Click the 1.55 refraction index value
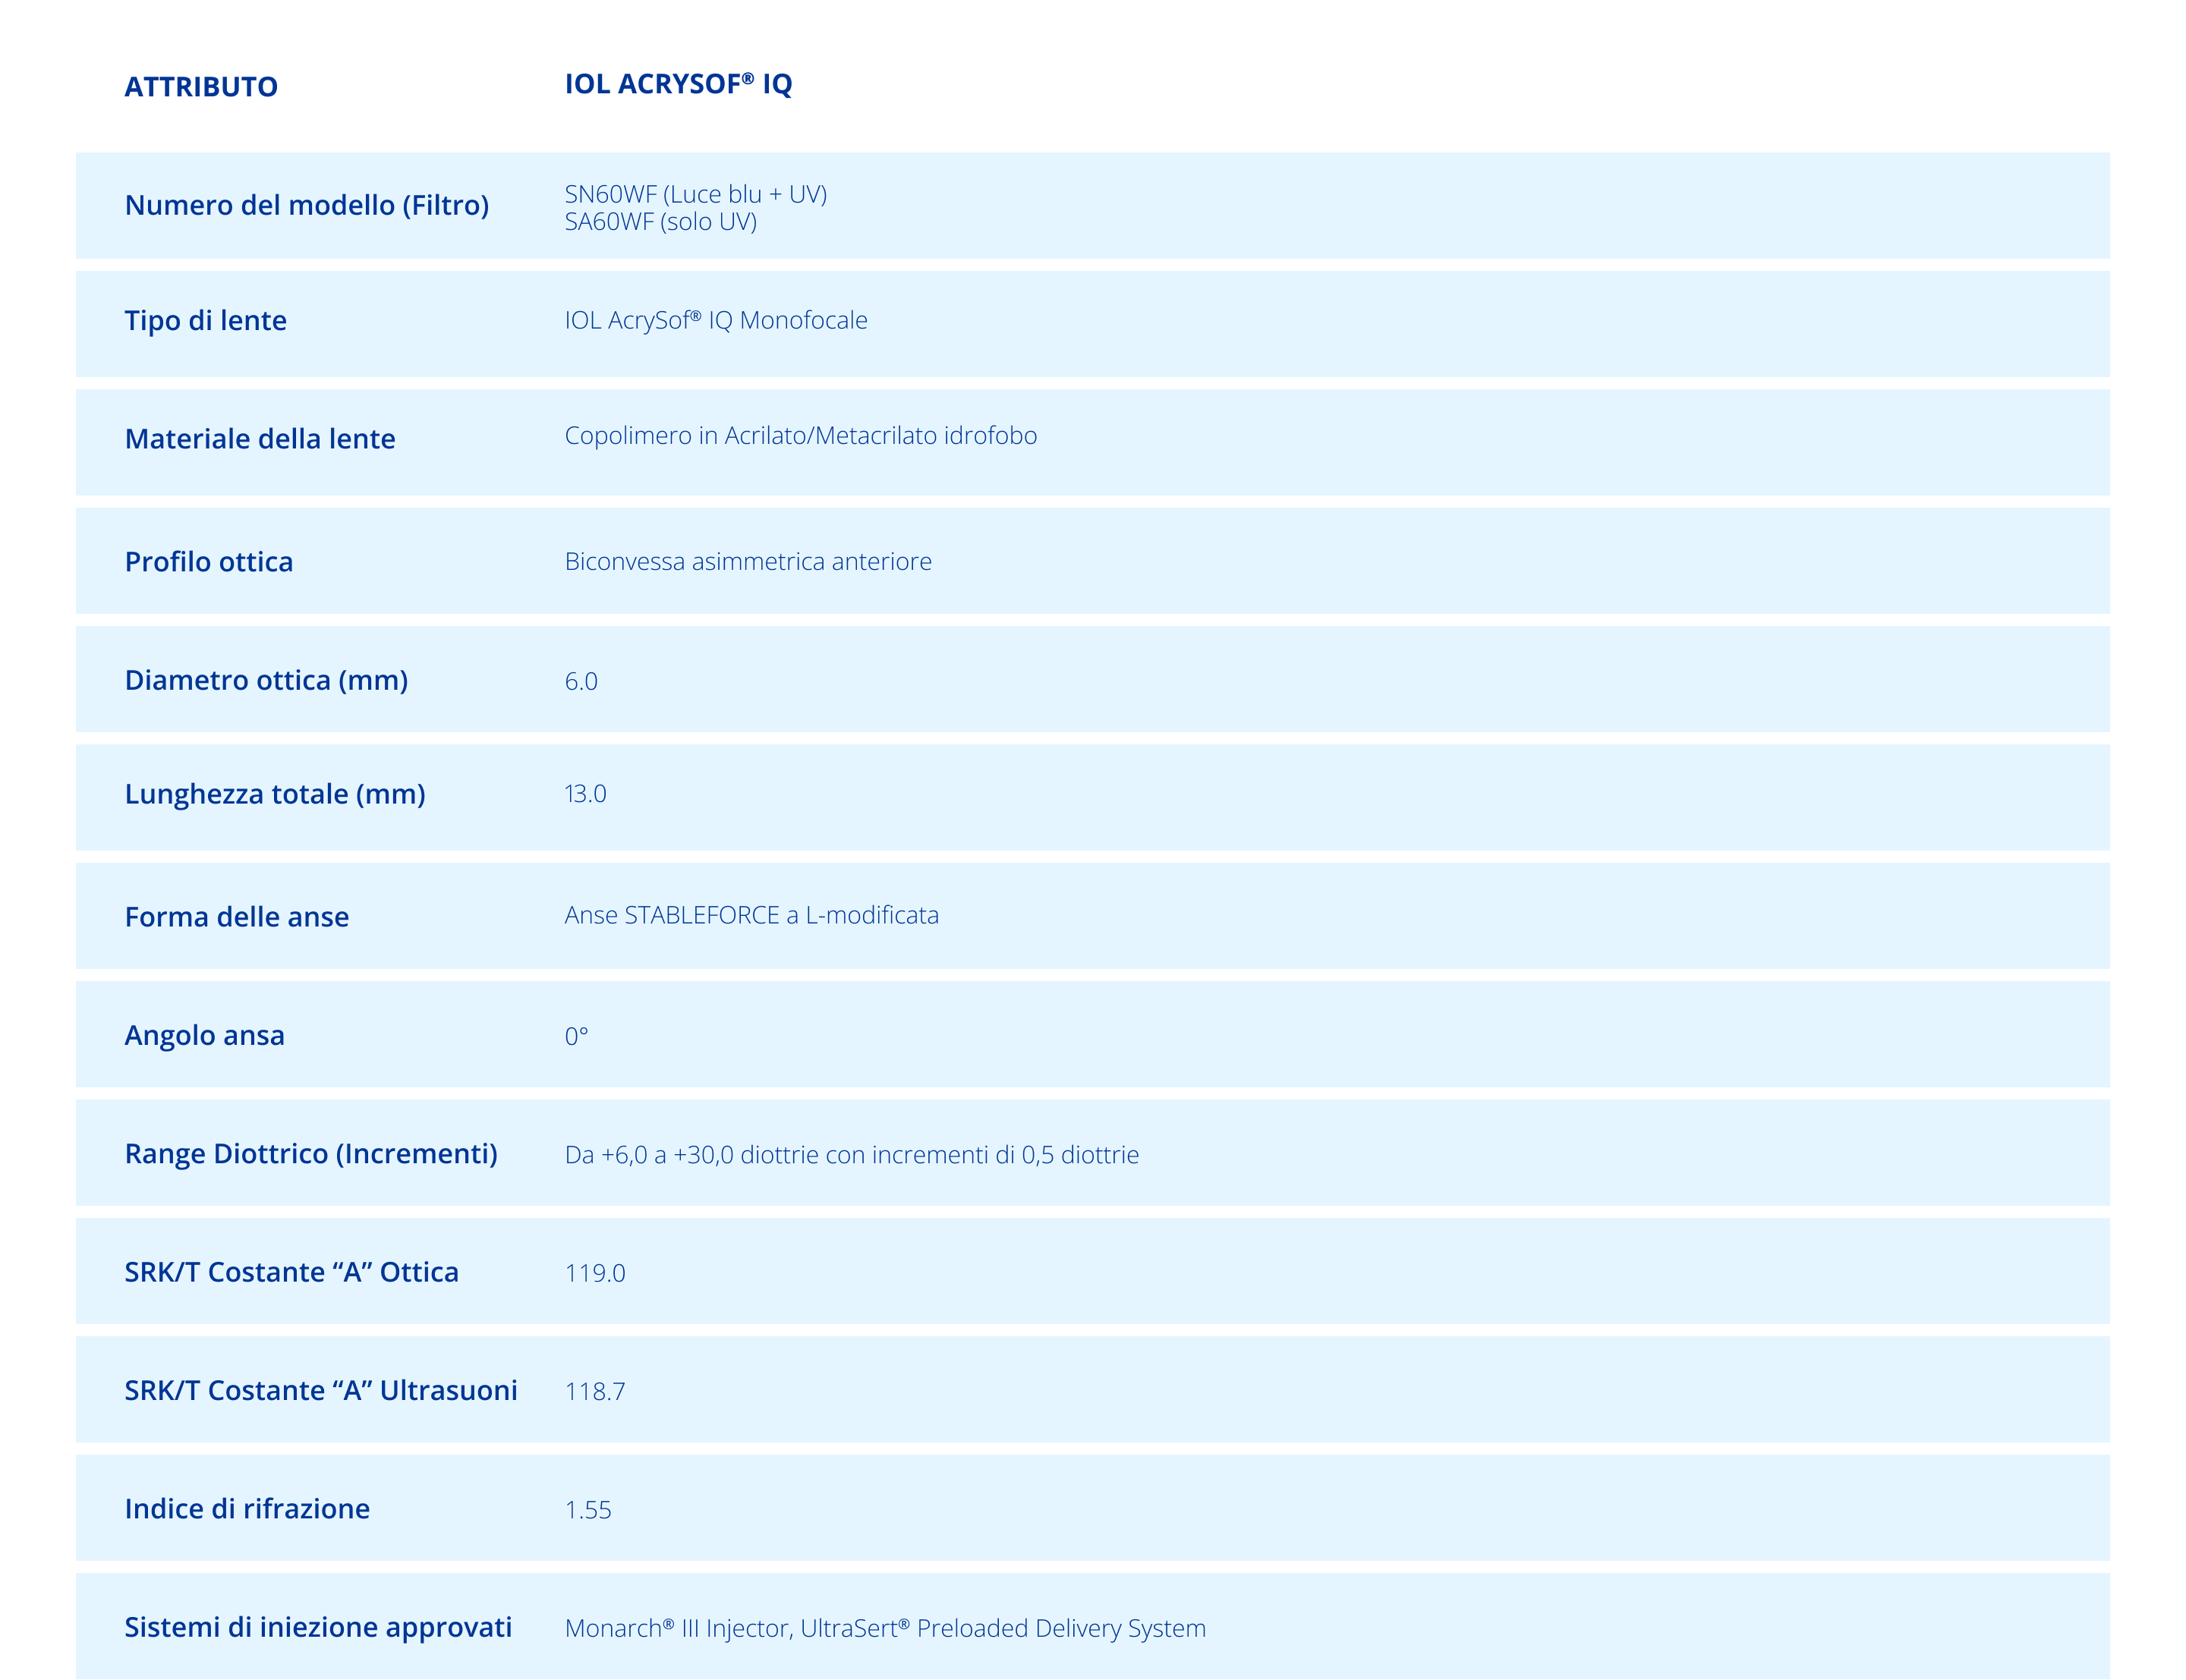The width and height of the screenshot is (2186, 1680). click(588, 1510)
